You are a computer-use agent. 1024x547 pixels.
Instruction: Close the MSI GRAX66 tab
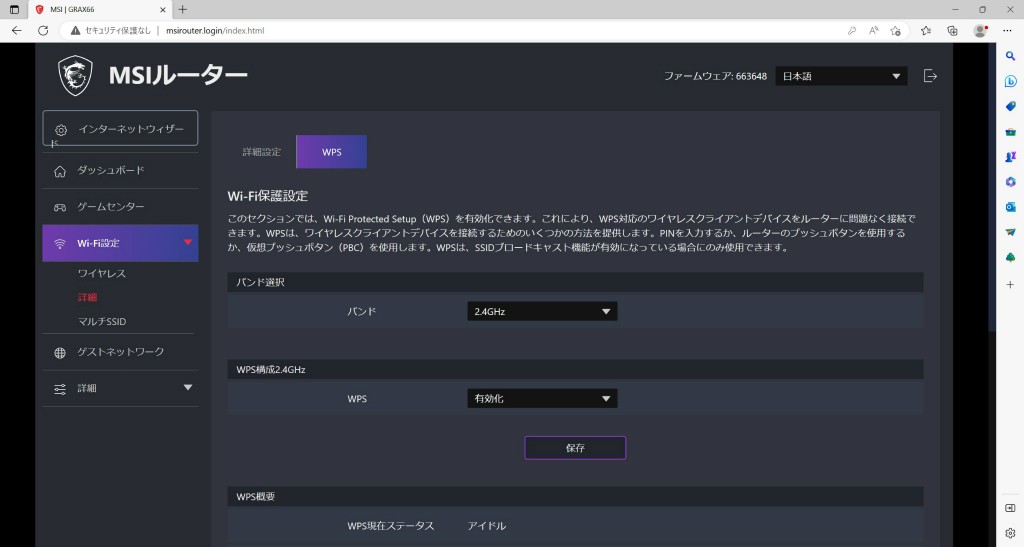pyautogui.click(x=163, y=10)
